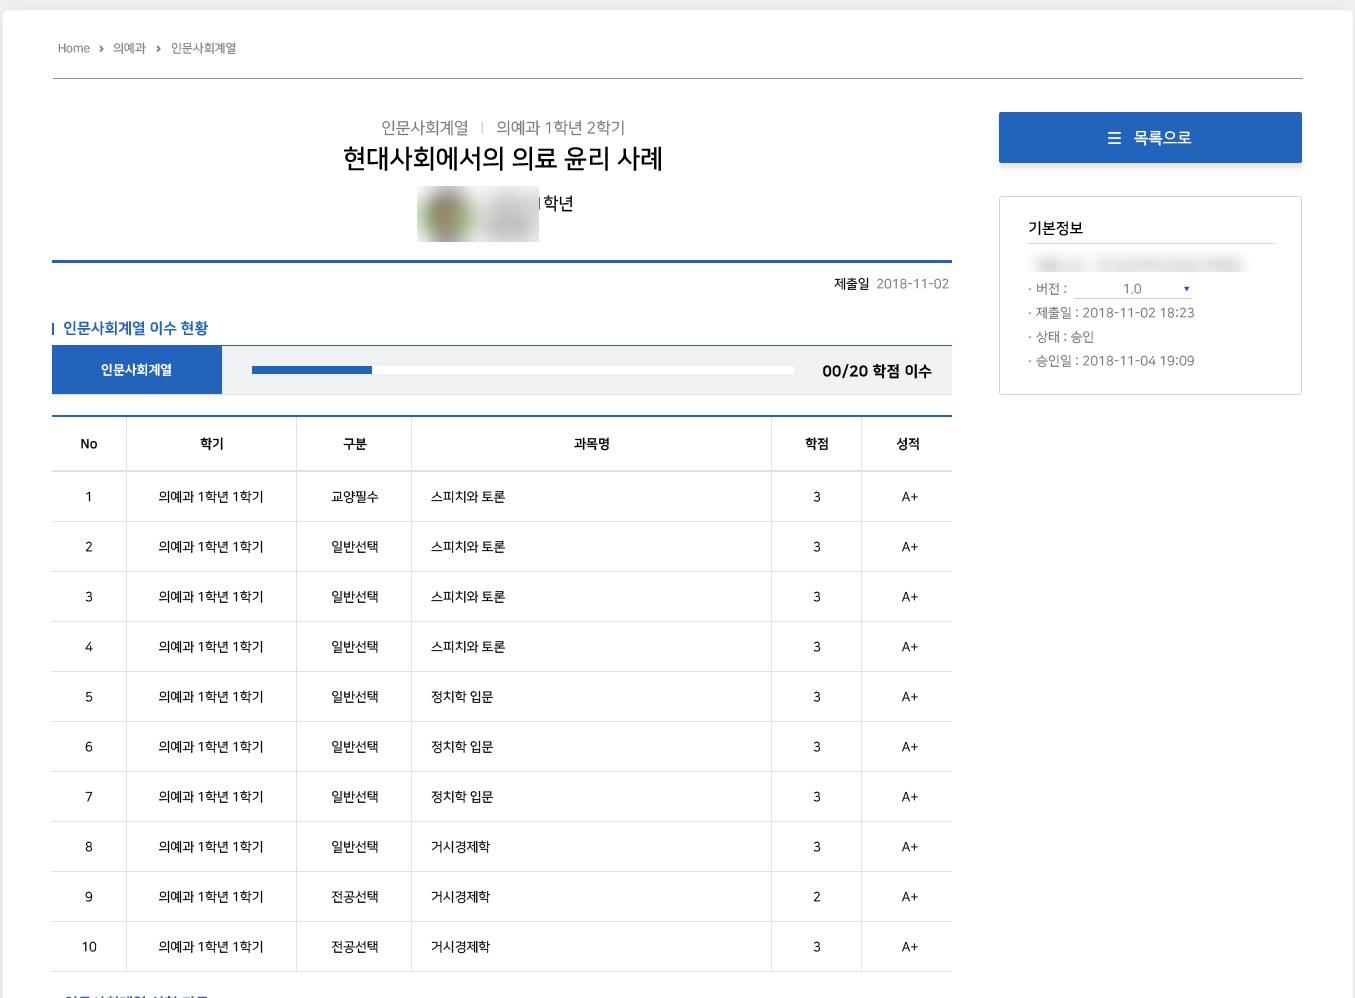
Task: Select 정치학 입문 in row 7
Action: (462, 797)
